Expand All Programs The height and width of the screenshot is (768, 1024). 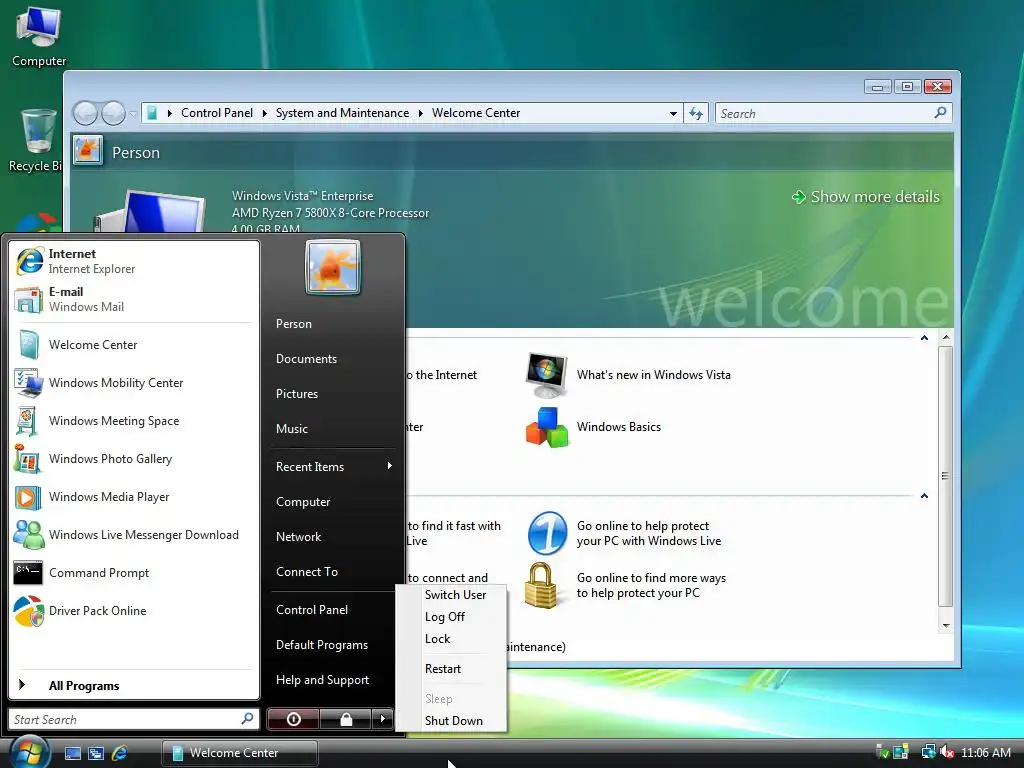coord(134,685)
